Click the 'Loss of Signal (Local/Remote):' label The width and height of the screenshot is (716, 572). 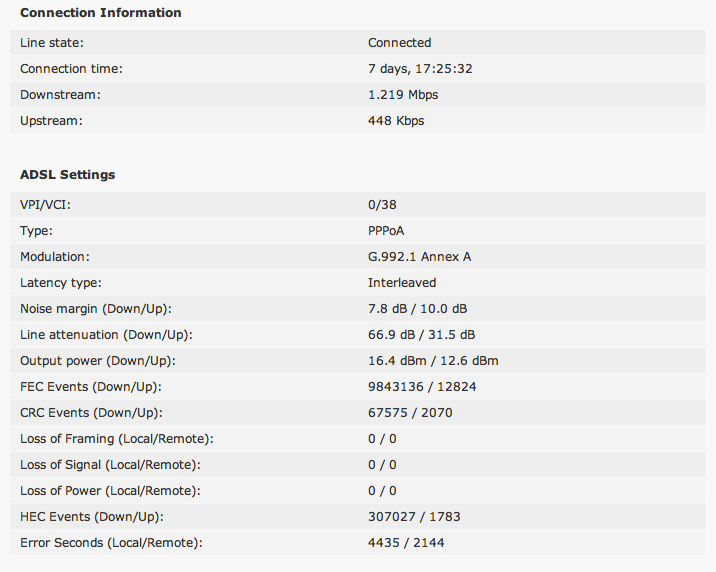(x=111, y=465)
